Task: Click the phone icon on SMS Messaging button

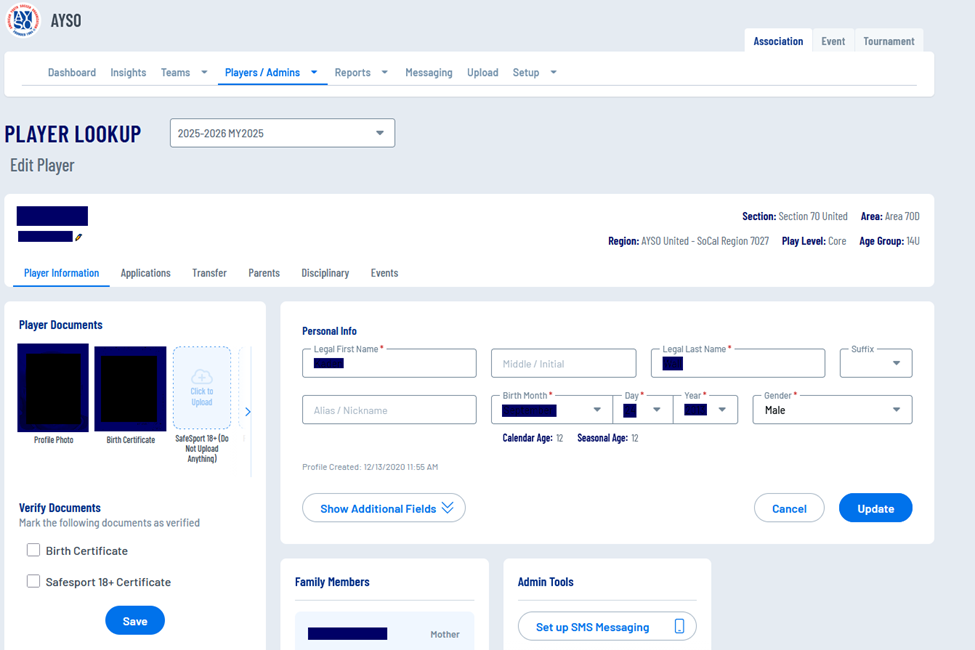Action: tap(680, 627)
